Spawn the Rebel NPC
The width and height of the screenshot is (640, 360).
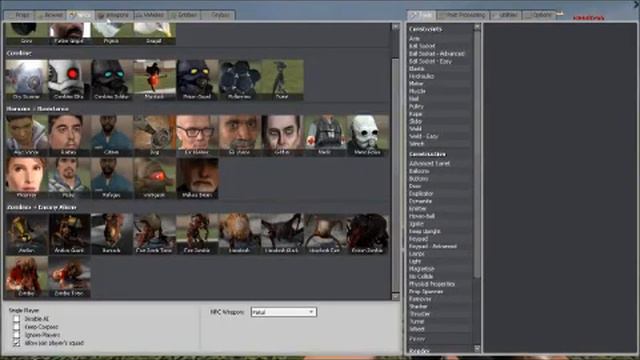(x=69, y=178)
